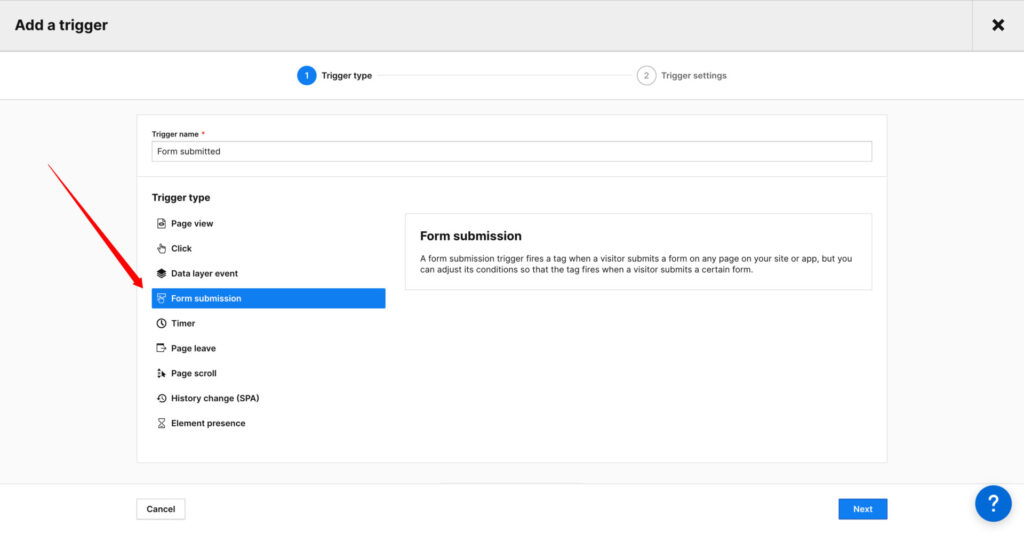The image size is (1024, 534).
Task: Select the Page view trigger type
Action: click(x=192, y=224)
